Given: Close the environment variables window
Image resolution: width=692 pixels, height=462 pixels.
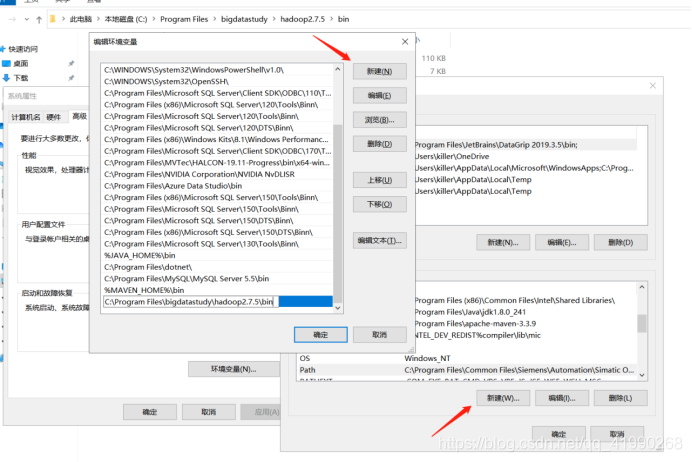Looking at the screenshot, I should (653, 86).
